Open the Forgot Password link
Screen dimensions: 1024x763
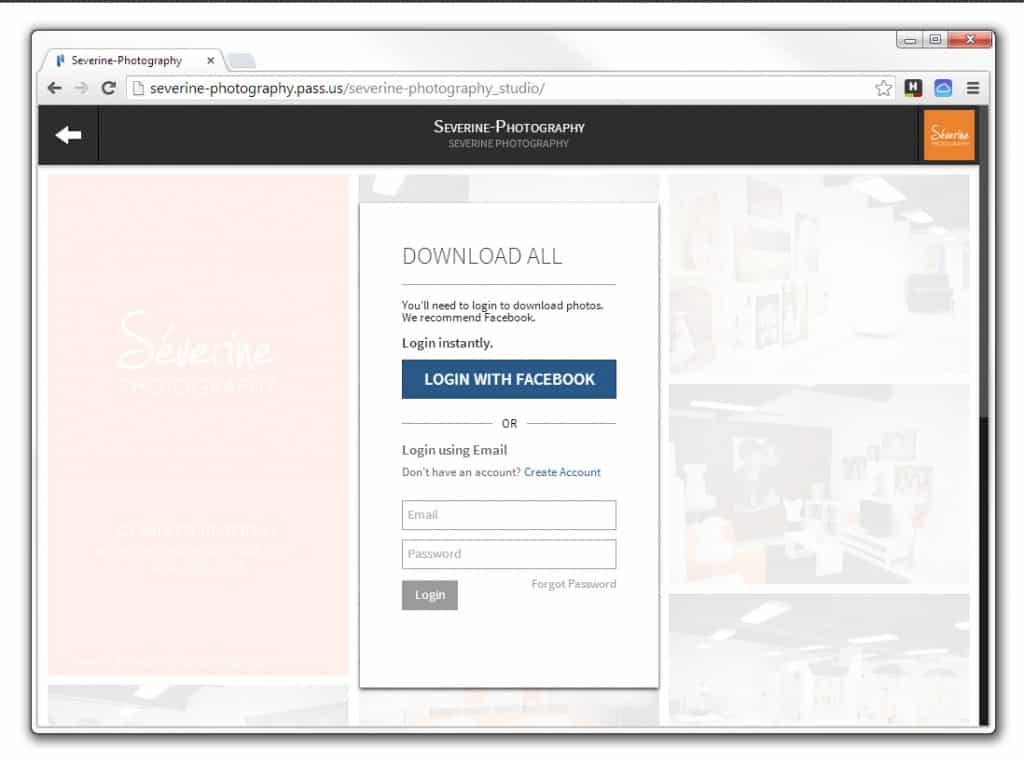pyautogui.click(x=573, y=584)
